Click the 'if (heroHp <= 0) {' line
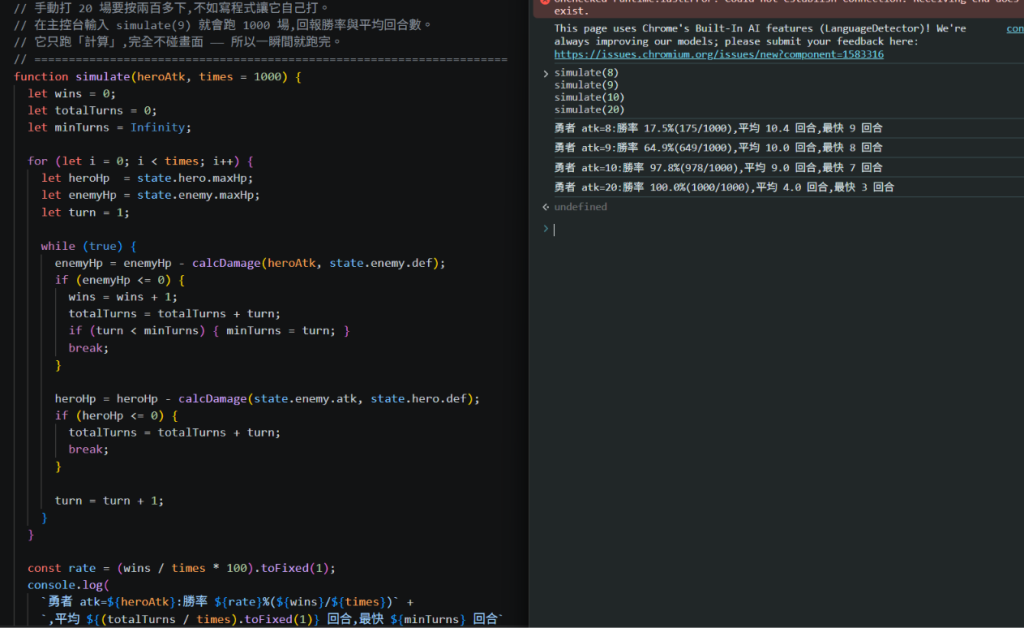The image size is (1024, 628). click(x=116, y=415)
